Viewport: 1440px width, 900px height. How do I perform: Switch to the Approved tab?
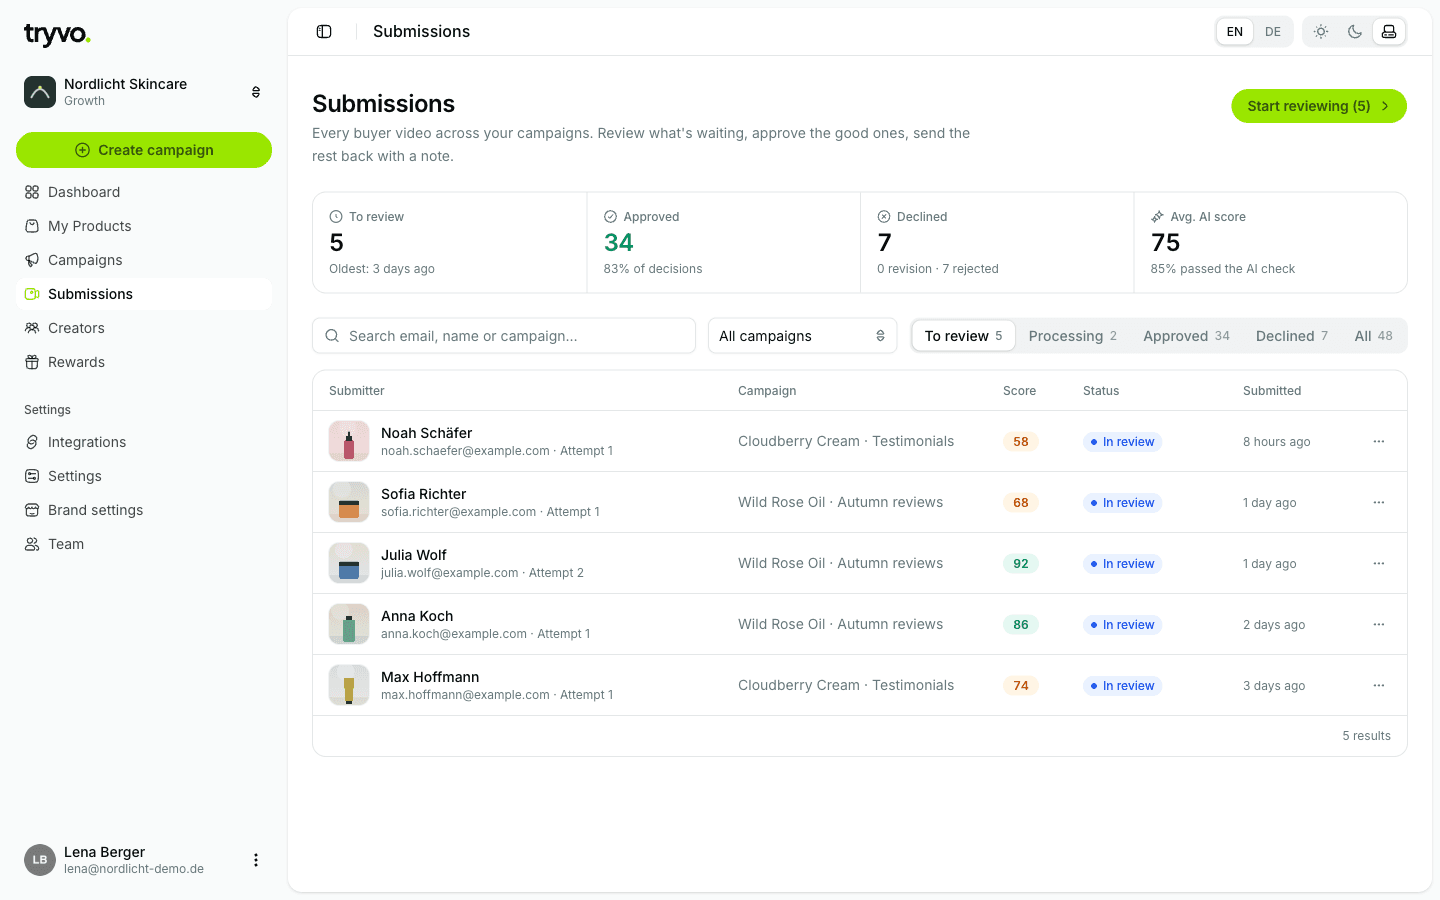[1186, 336]
